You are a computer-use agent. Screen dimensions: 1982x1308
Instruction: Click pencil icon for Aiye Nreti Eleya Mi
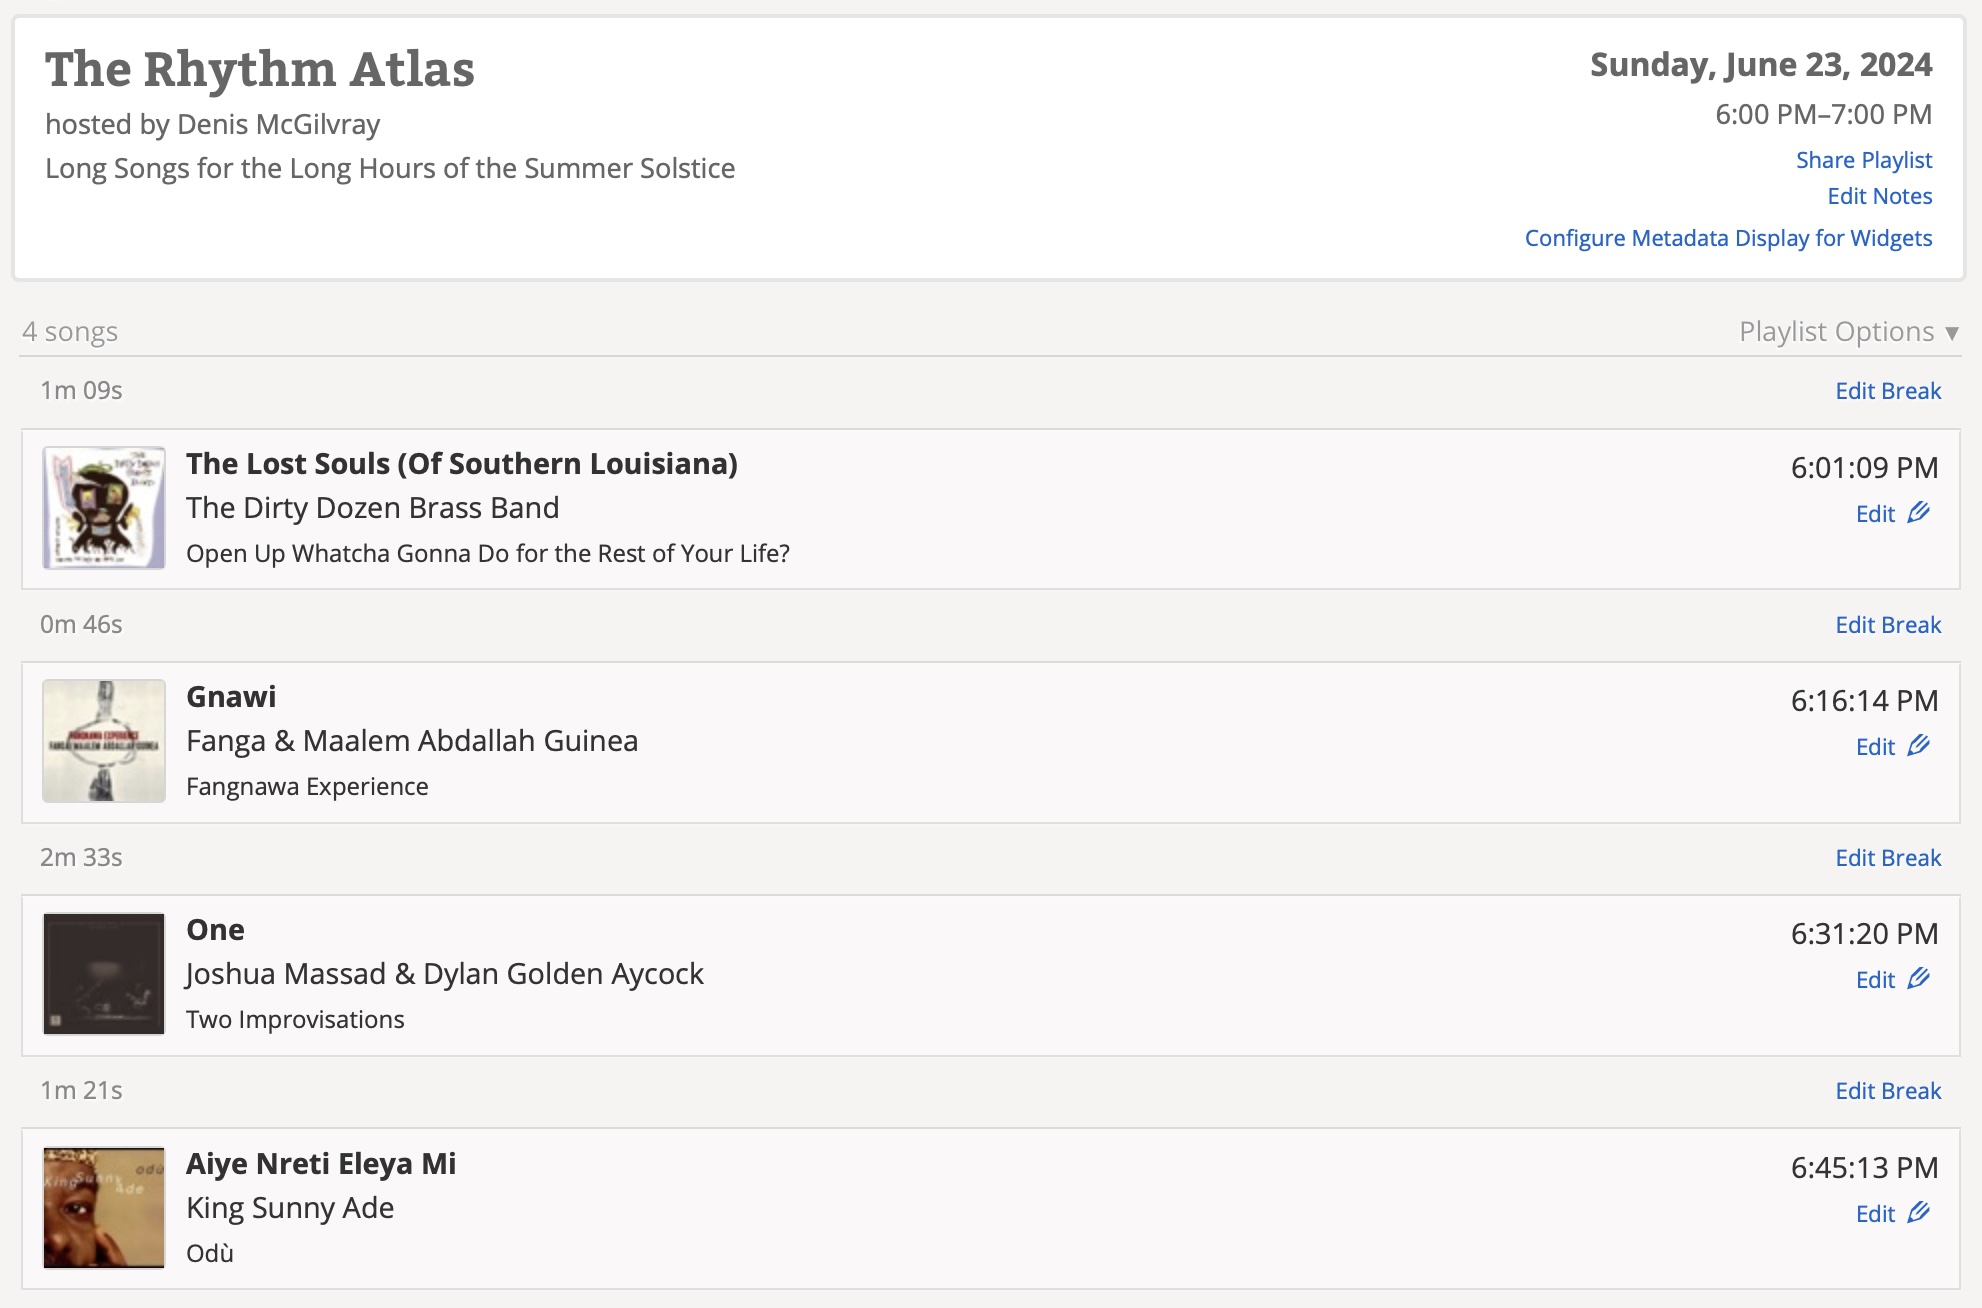(x=1918, y=1213)
